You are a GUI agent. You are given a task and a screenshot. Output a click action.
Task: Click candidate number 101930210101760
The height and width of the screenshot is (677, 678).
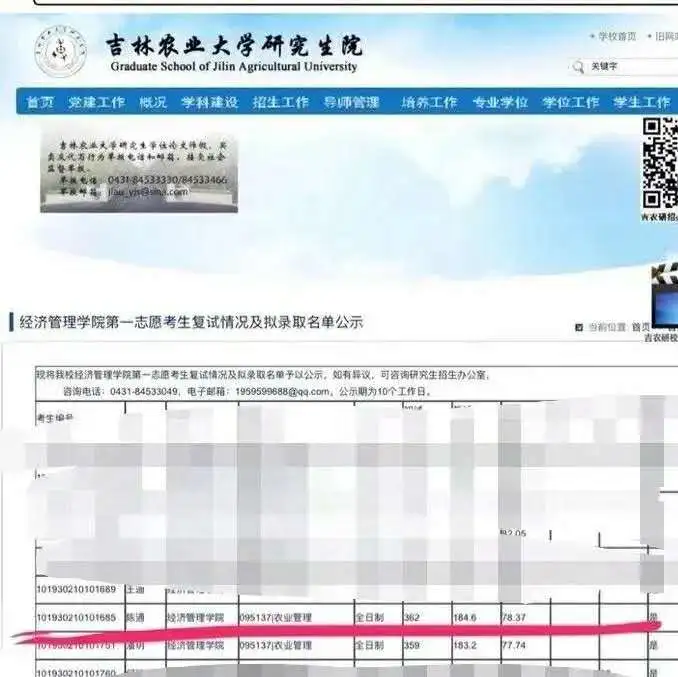[76, 673]
